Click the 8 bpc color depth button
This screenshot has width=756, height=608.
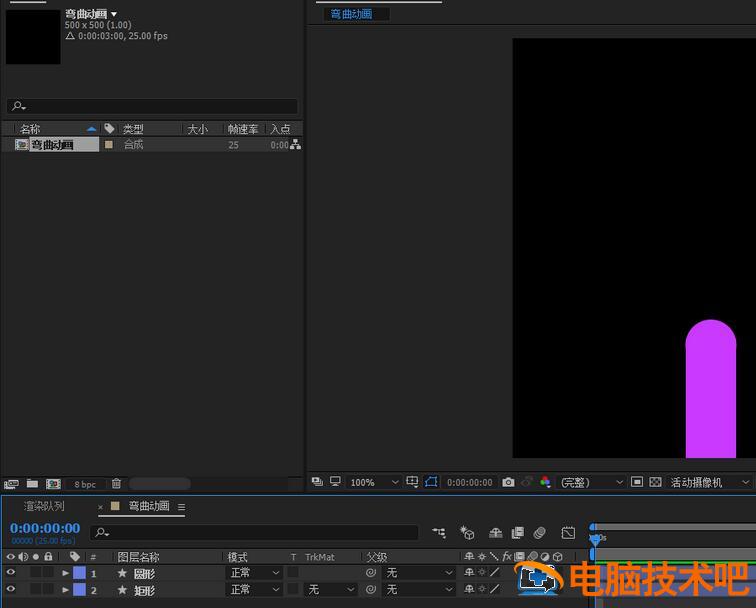pos(85,484)
